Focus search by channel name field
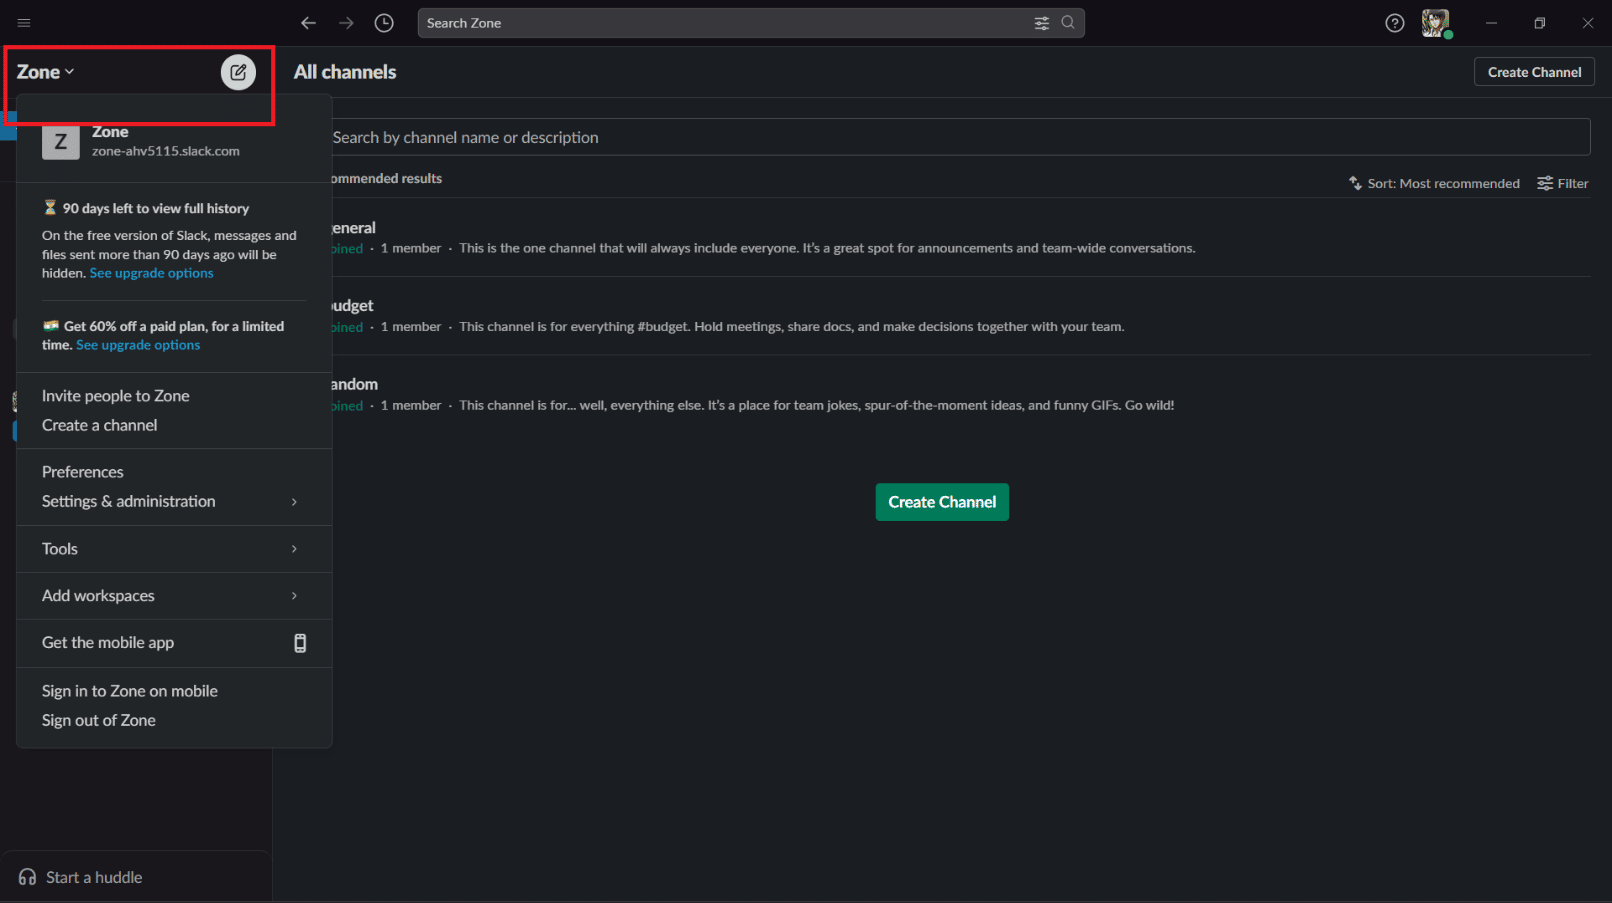The height and width of the screenshot is (903, 1612). (x=959, y=137)
